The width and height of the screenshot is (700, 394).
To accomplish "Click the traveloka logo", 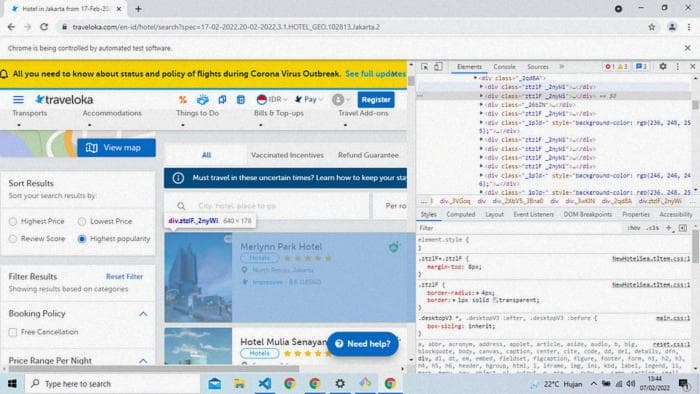I will click(64, 100).
